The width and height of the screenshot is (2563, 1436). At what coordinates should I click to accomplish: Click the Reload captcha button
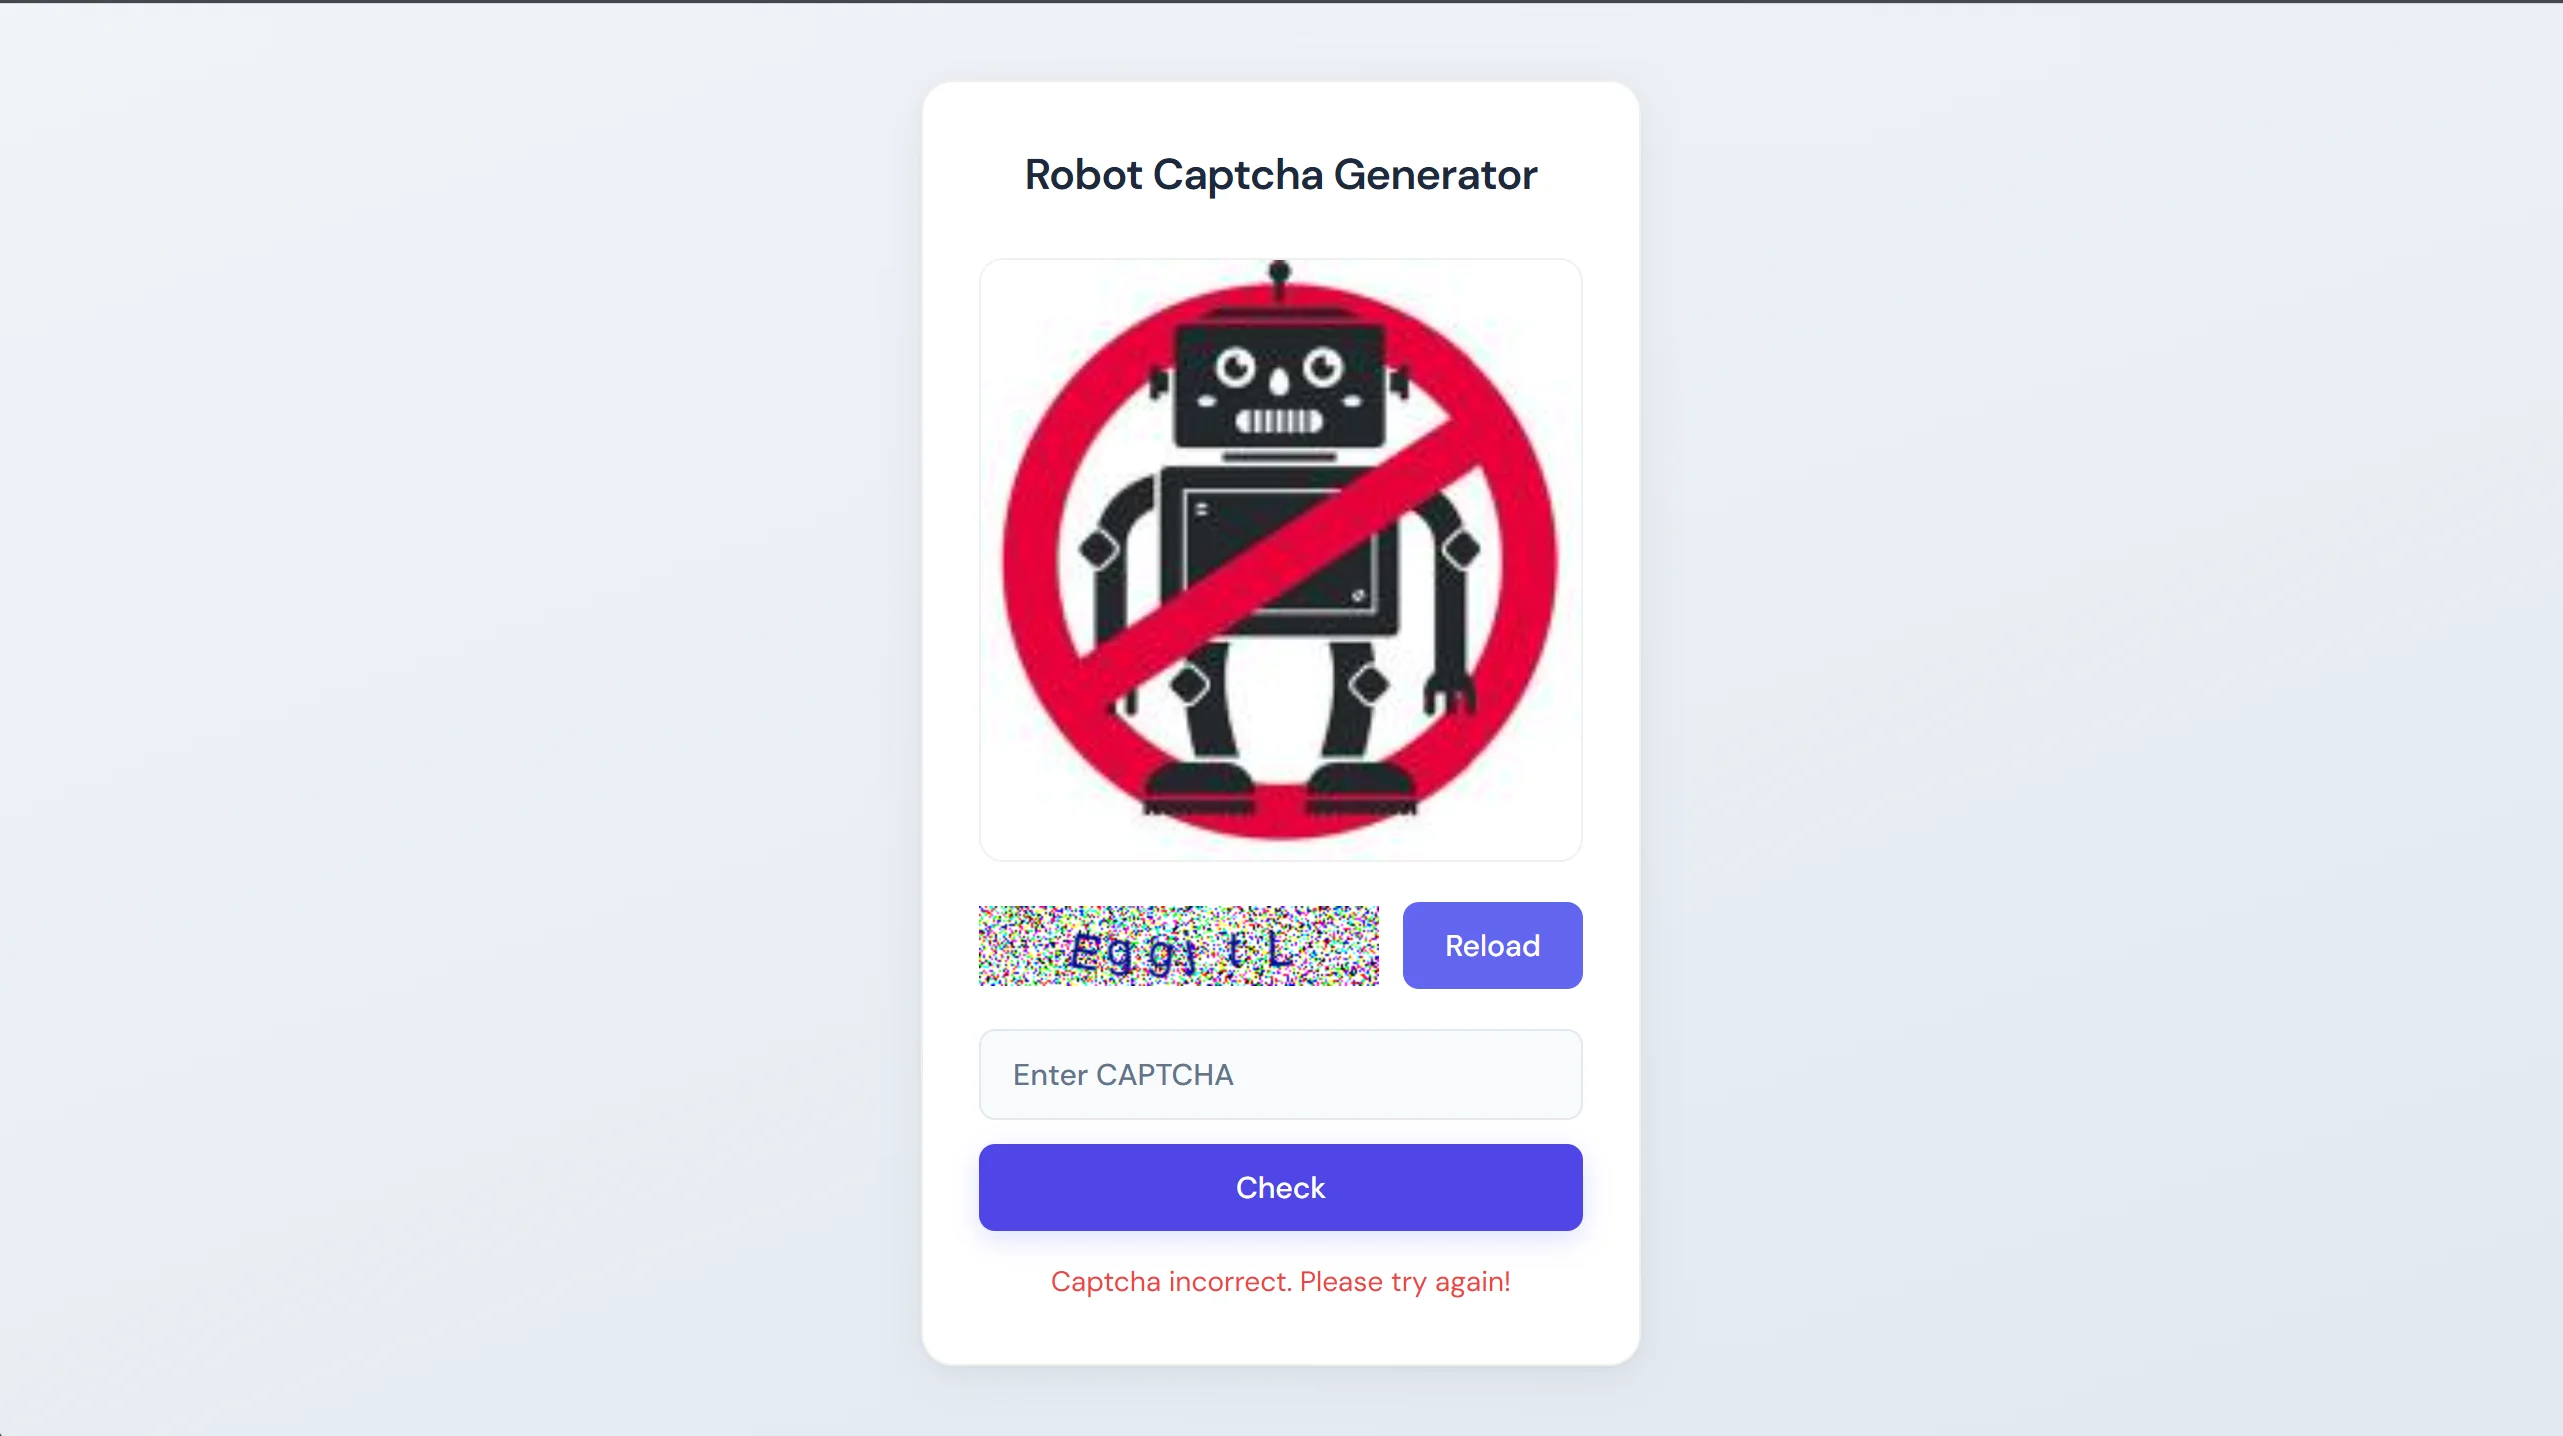pyautogui.click(x=1492, y=945)
